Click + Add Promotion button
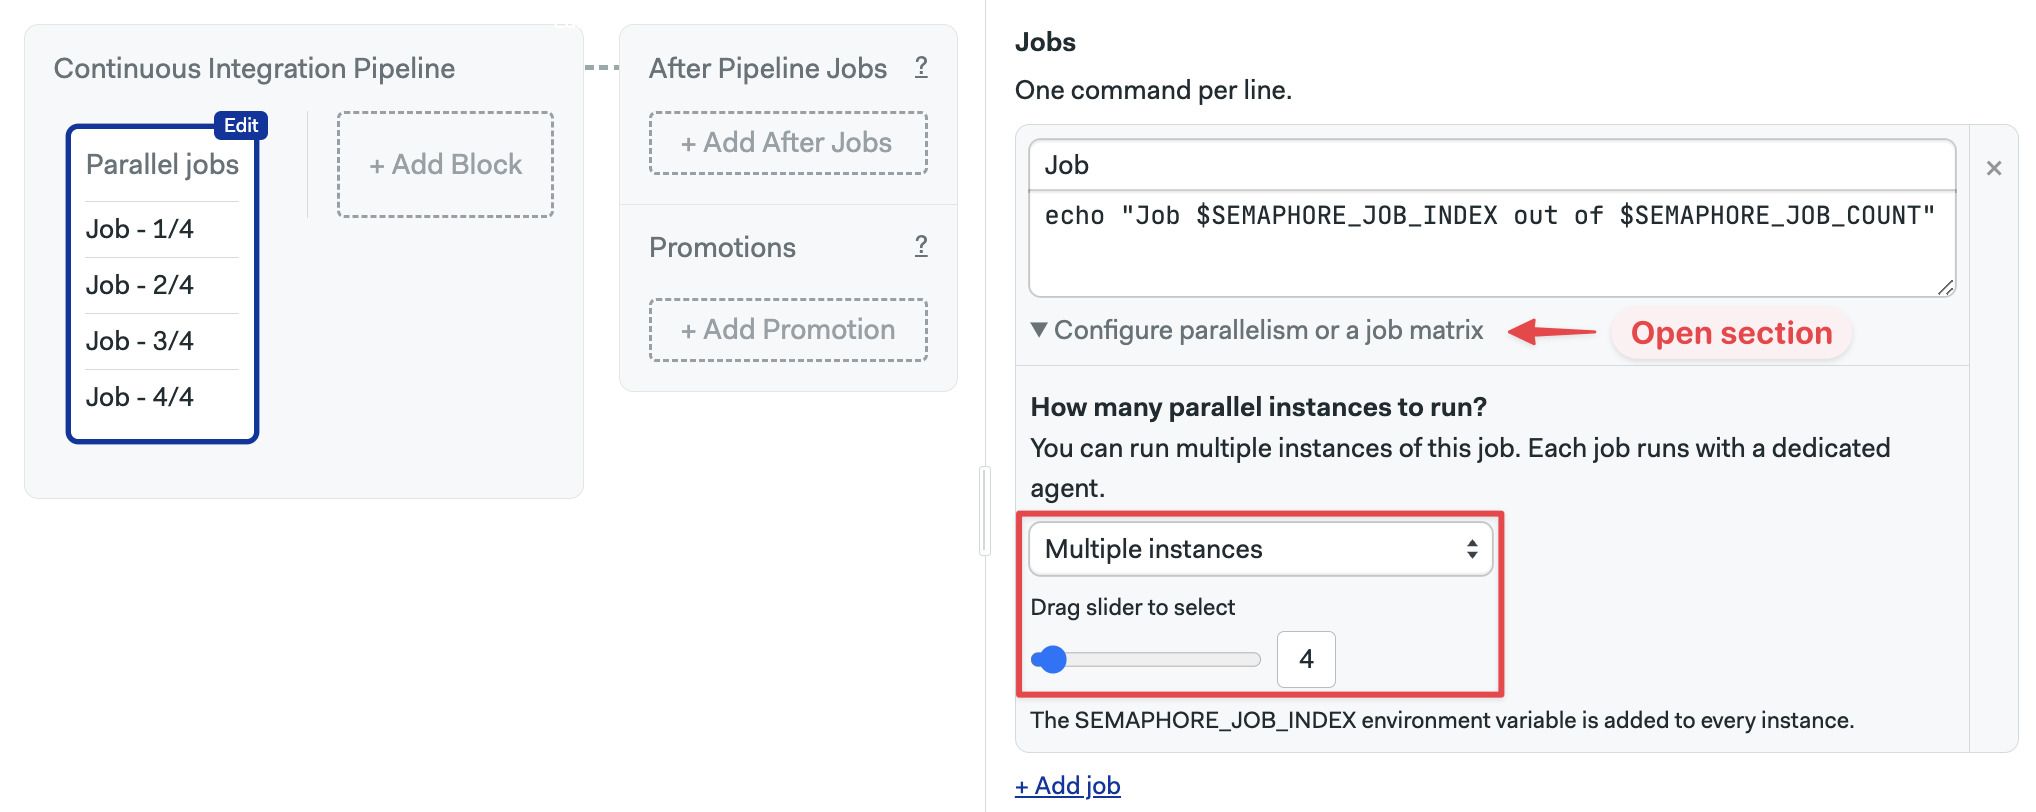The height and width of the screenshot is (812, 2036). 788,330
